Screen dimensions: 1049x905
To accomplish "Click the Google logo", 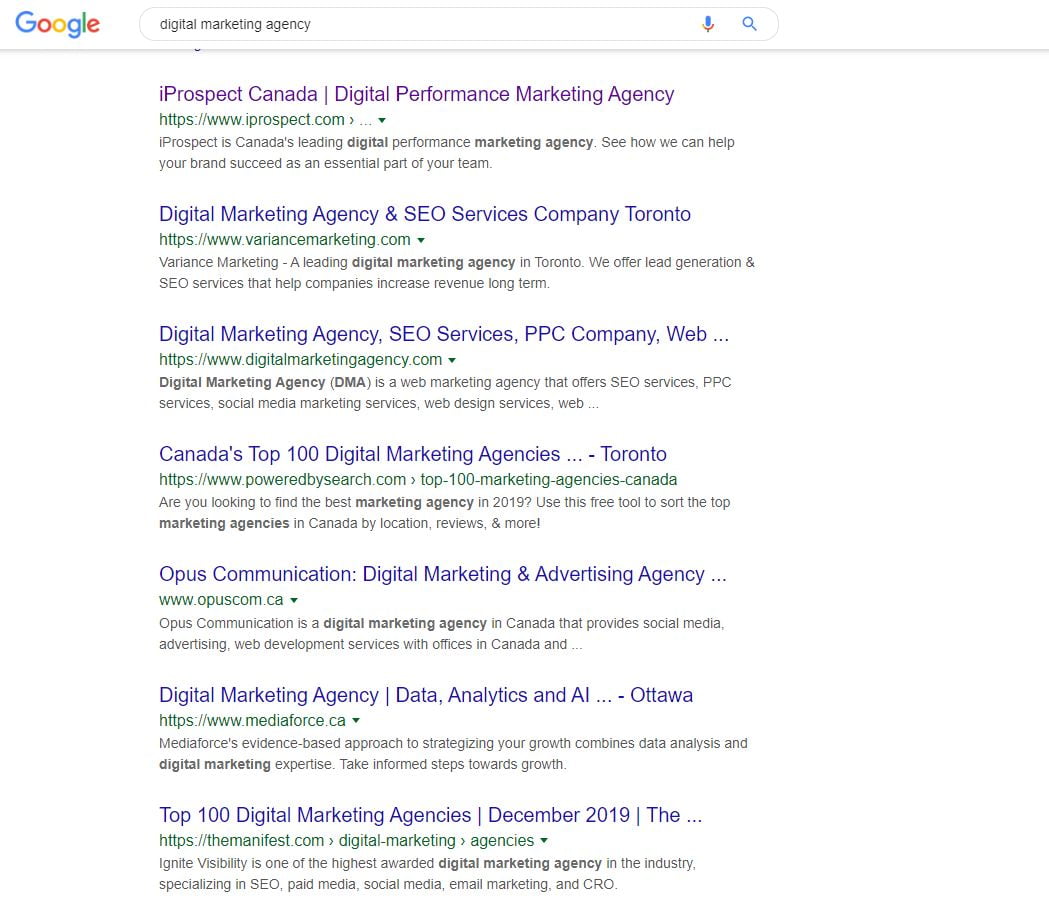I will [57, 24].
